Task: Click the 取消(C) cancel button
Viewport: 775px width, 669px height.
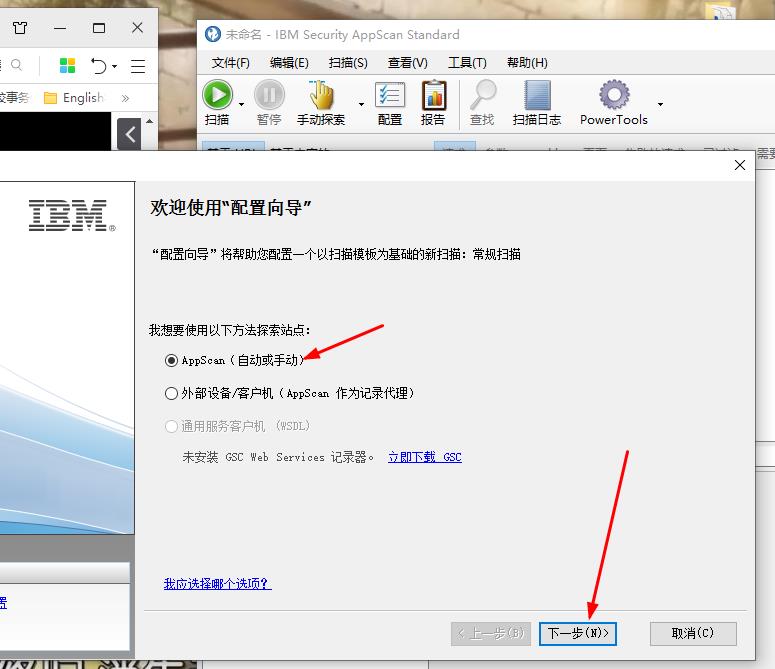Action: [693, 633]
